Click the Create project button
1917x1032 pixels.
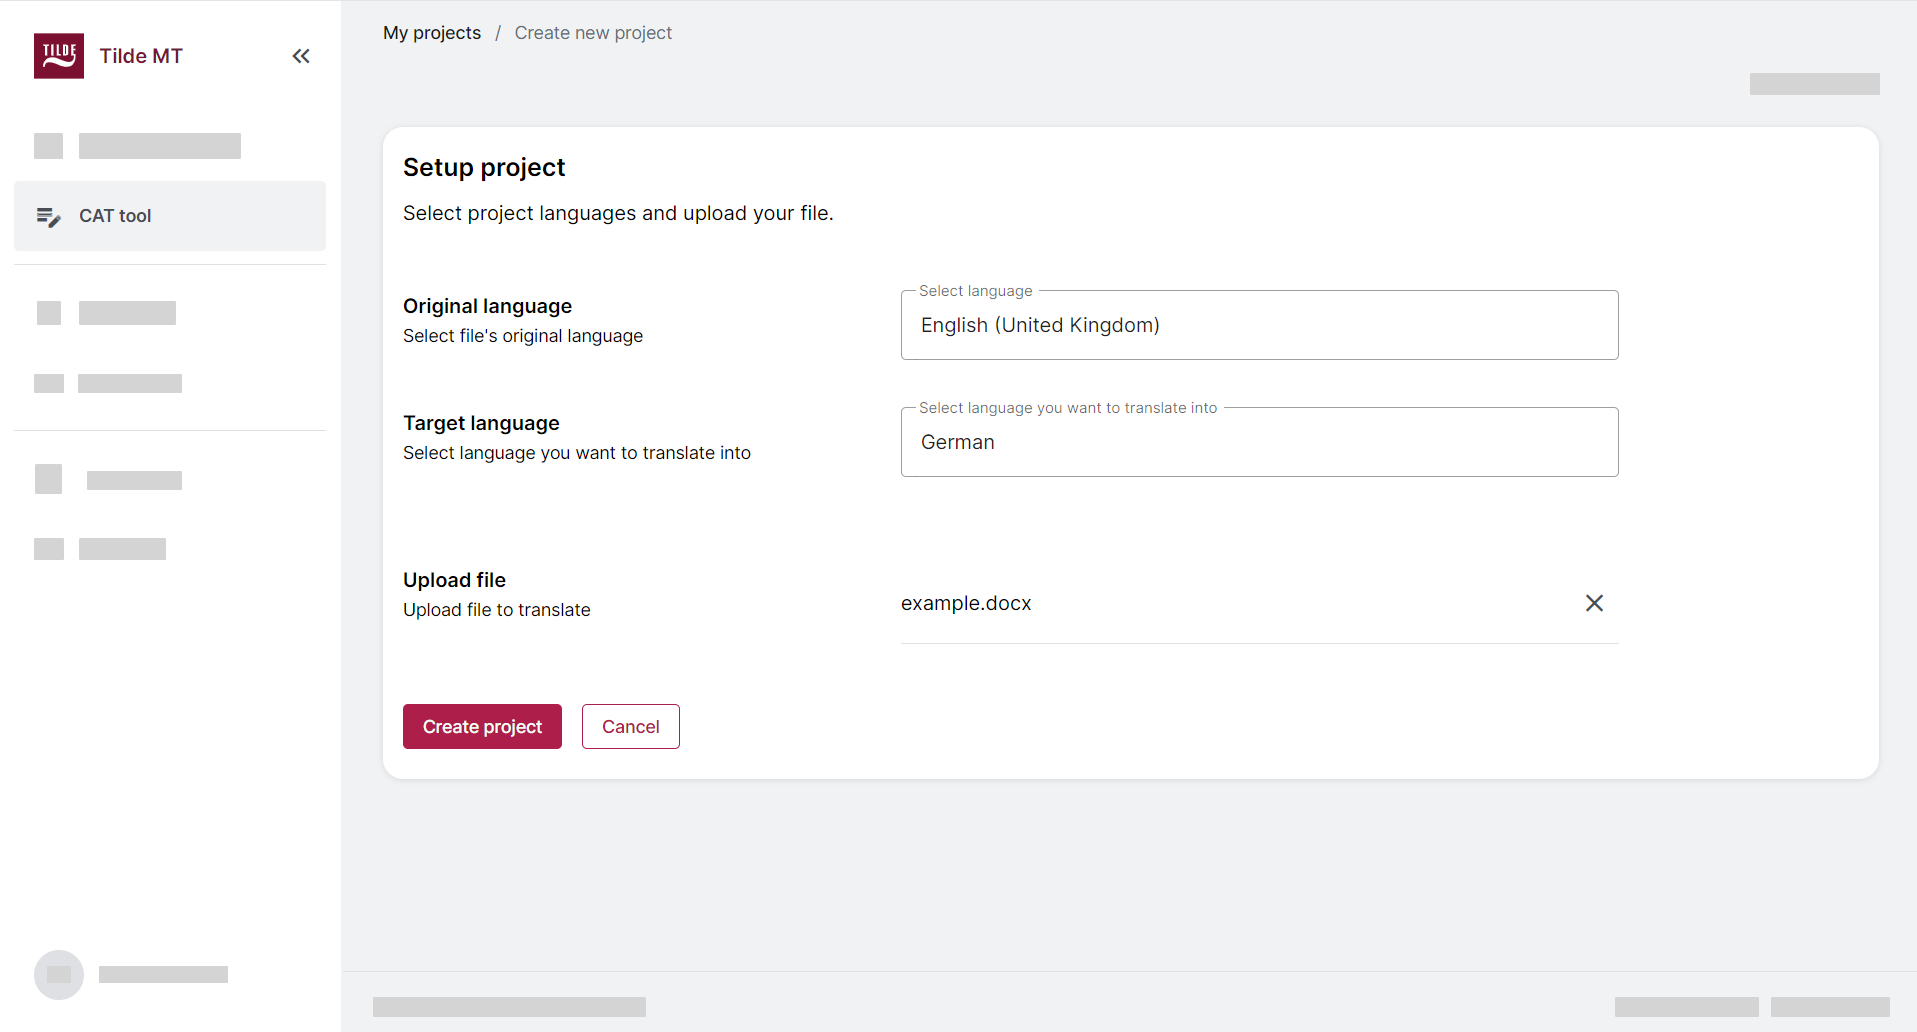pyautogui.click(x=482, y=727)
